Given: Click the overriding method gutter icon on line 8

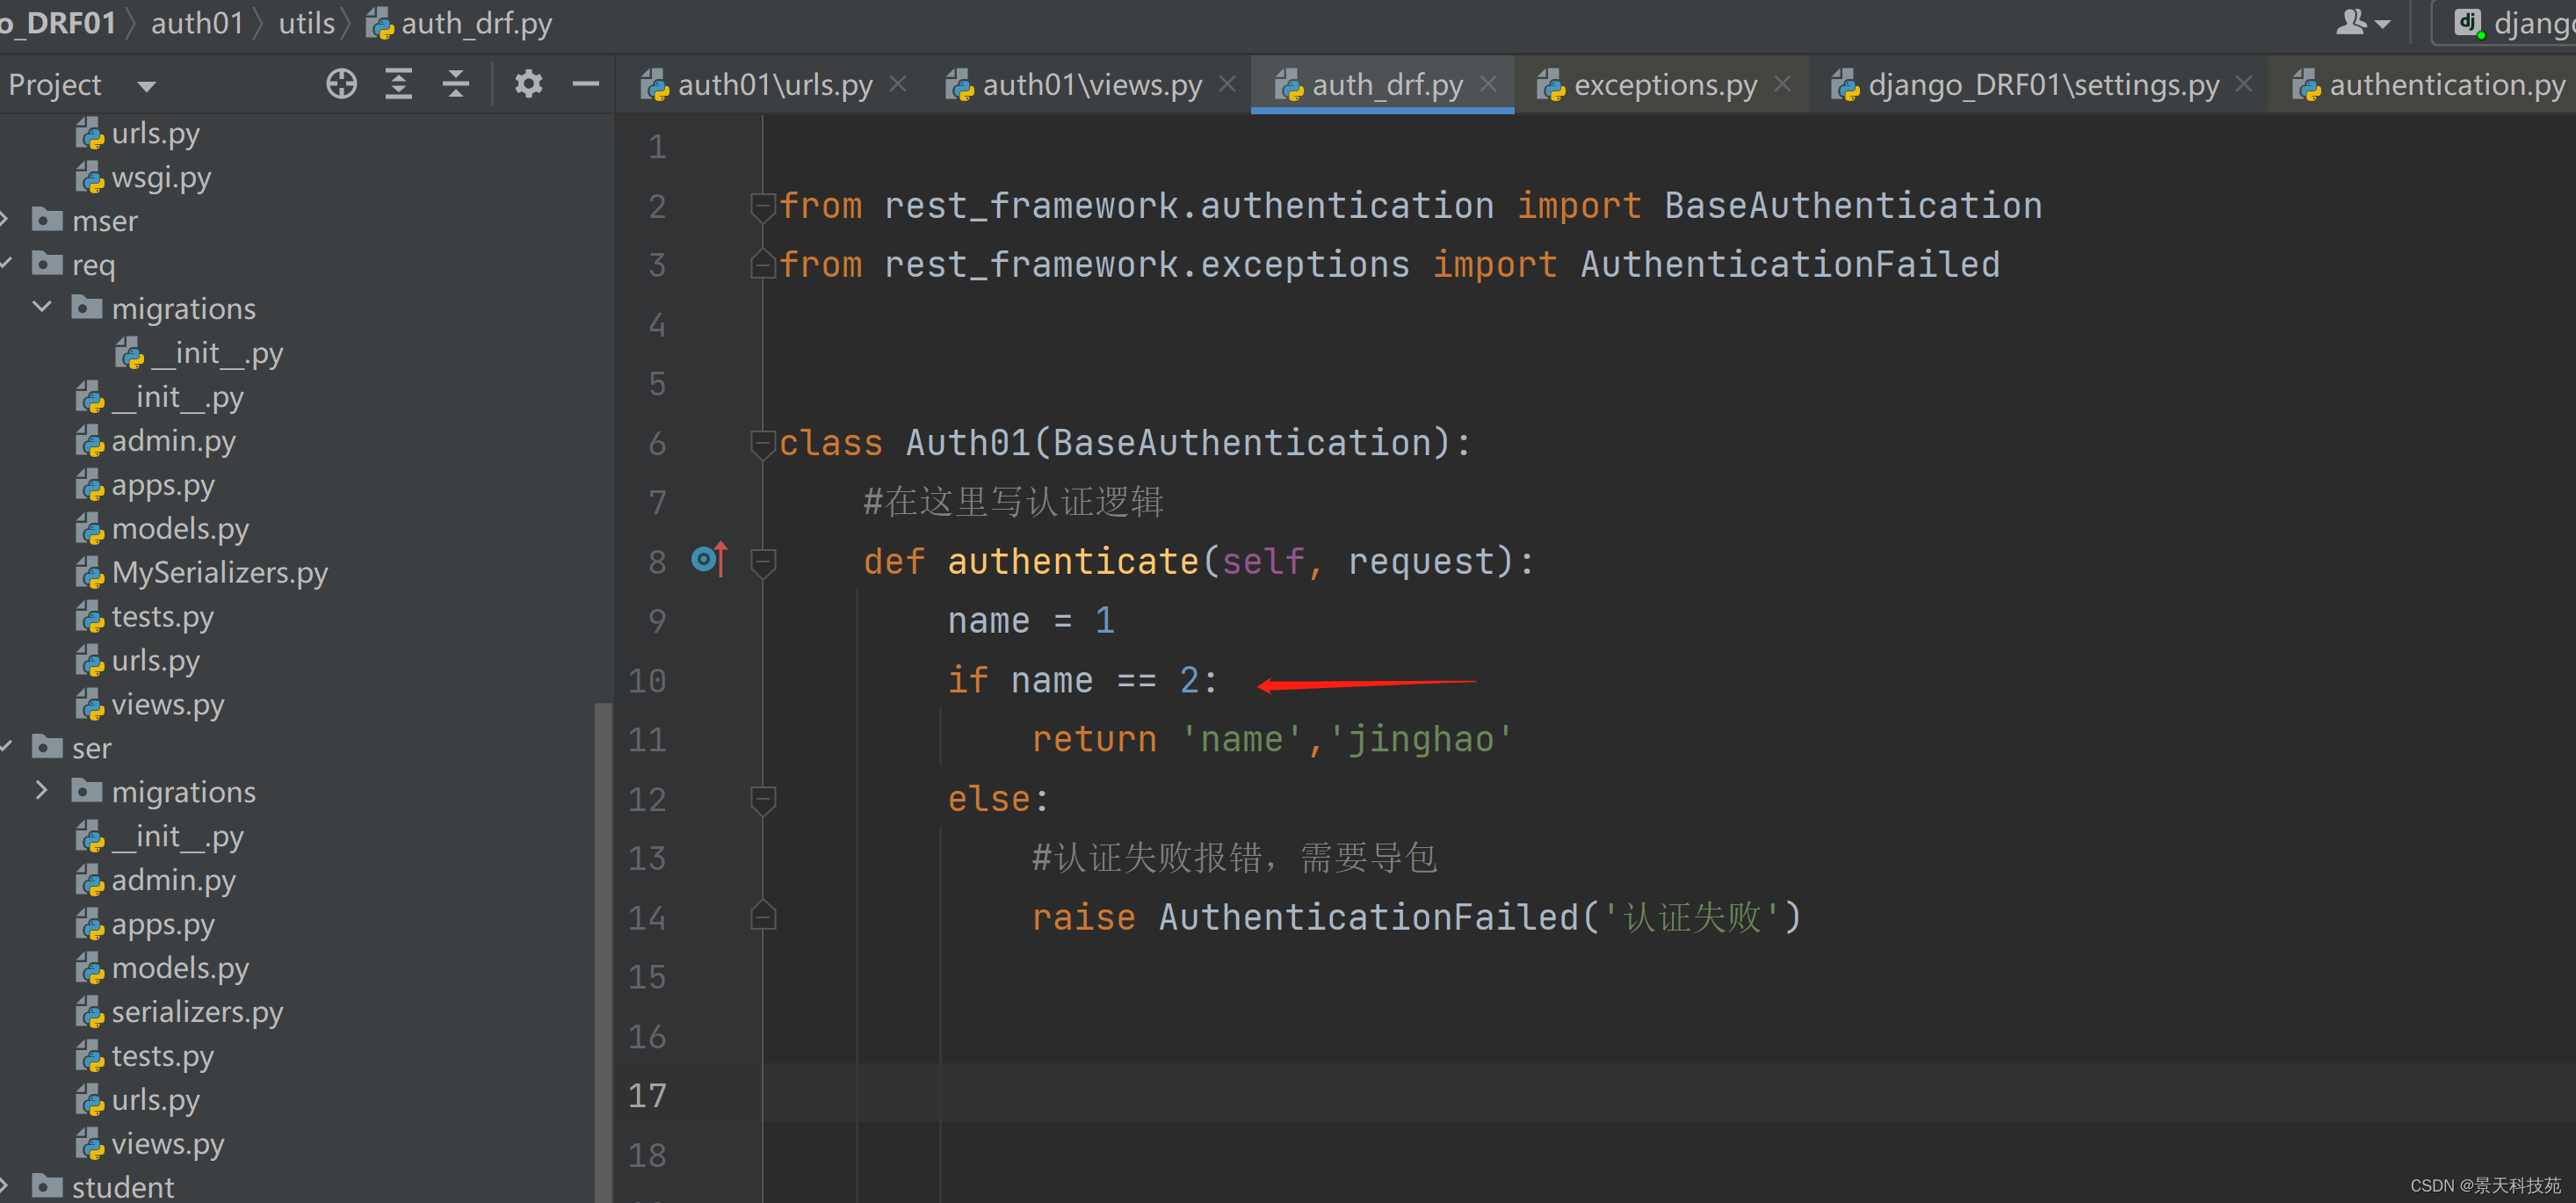Looking at the screenshot, I should coord(709,560).
